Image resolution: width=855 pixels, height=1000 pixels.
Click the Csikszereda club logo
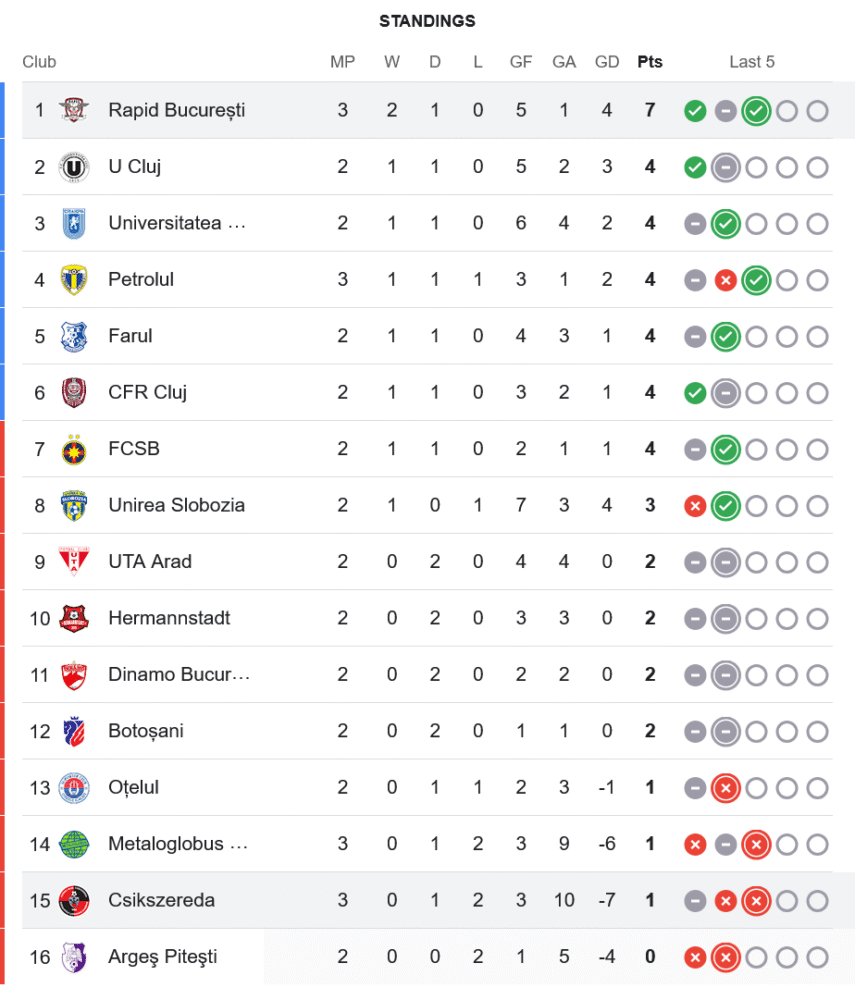[x=74, y=900]
